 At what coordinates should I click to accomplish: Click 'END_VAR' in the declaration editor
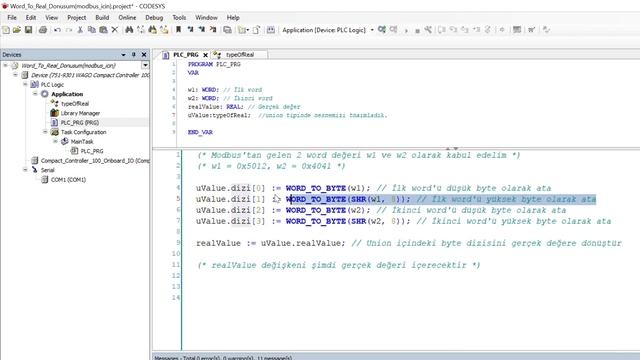[200, 132]
